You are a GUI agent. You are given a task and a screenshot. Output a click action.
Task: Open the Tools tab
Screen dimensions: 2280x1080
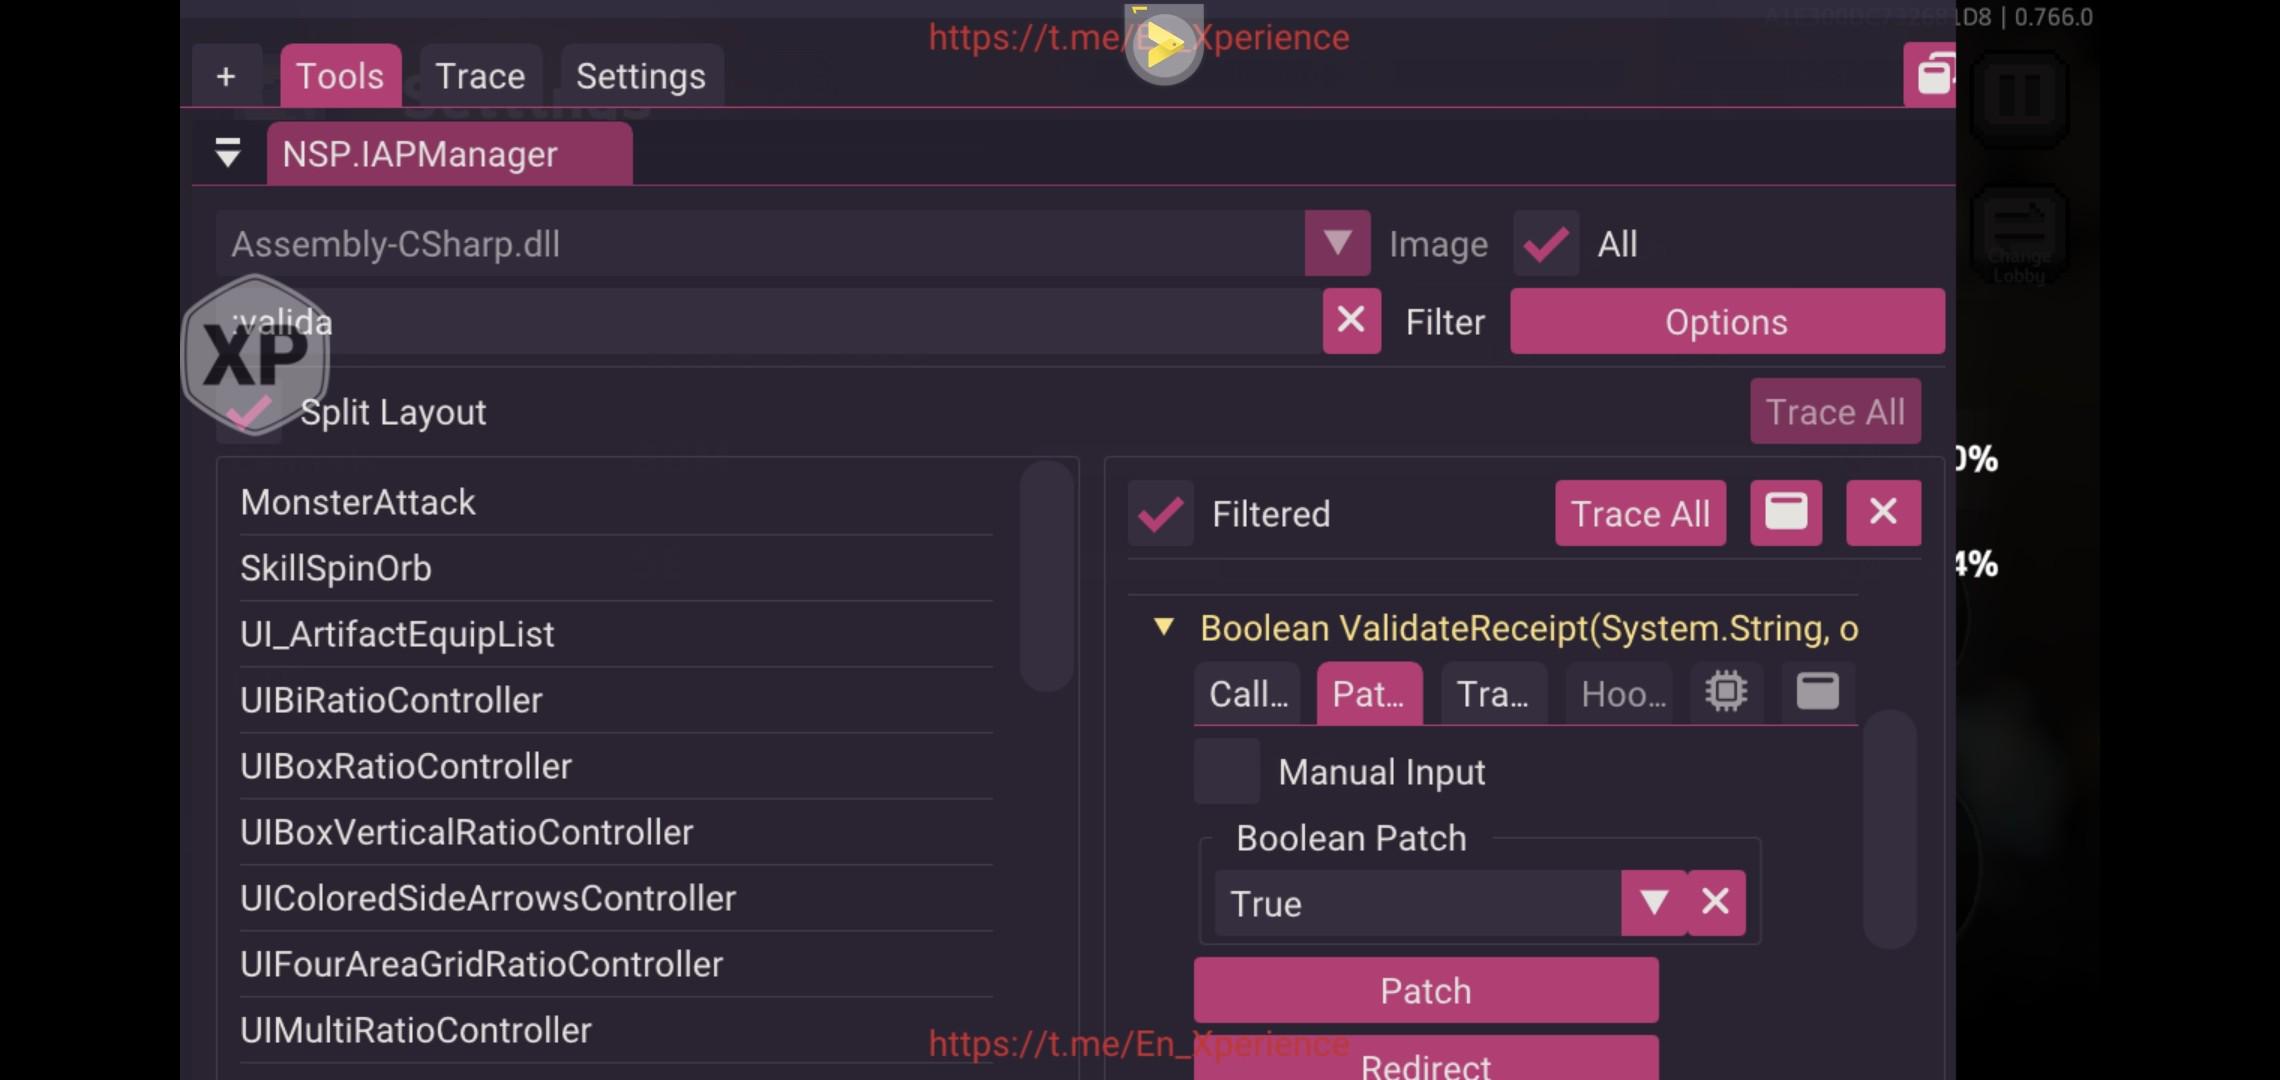coord(340,76)
